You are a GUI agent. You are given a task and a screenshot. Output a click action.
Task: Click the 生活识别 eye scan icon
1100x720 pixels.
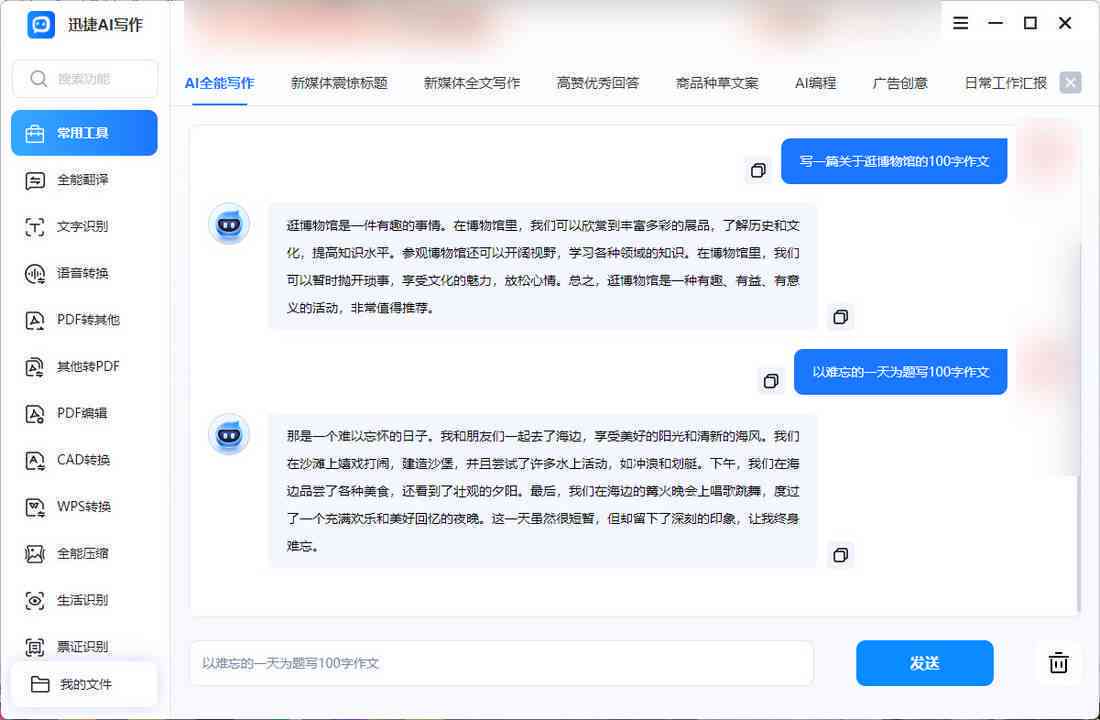click(34, 600)
